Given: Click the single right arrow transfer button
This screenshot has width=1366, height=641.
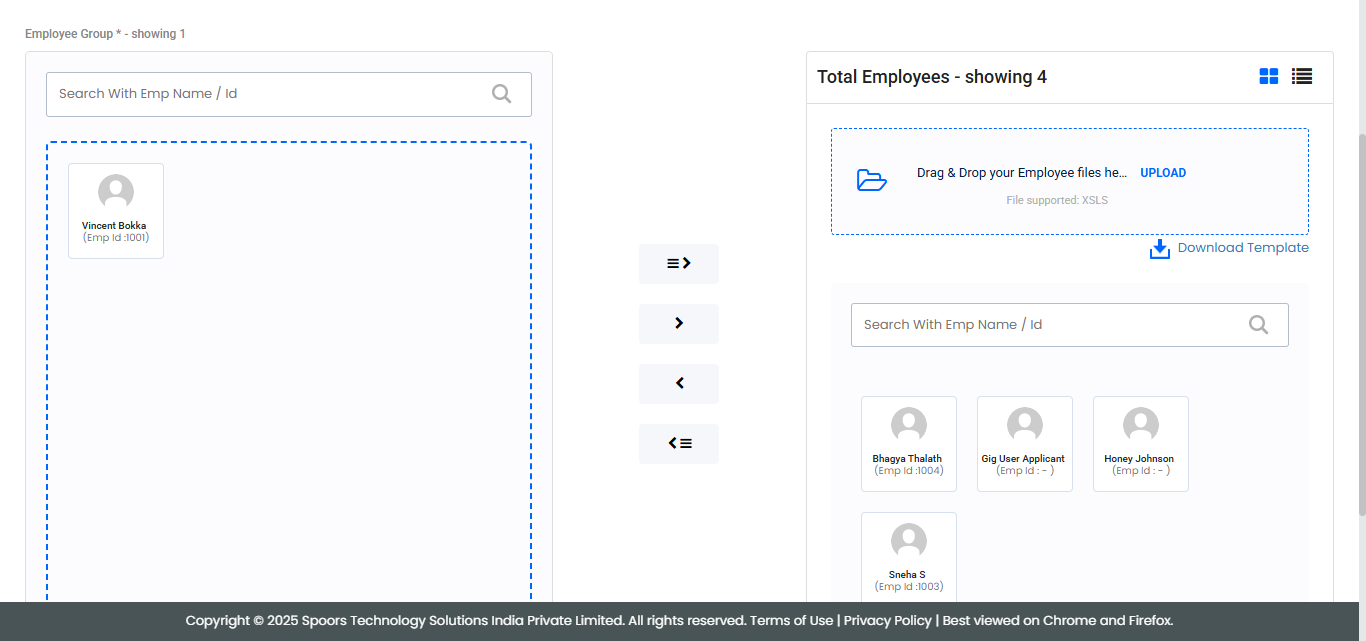Looking at the screenshot, I should coord(679,324).
